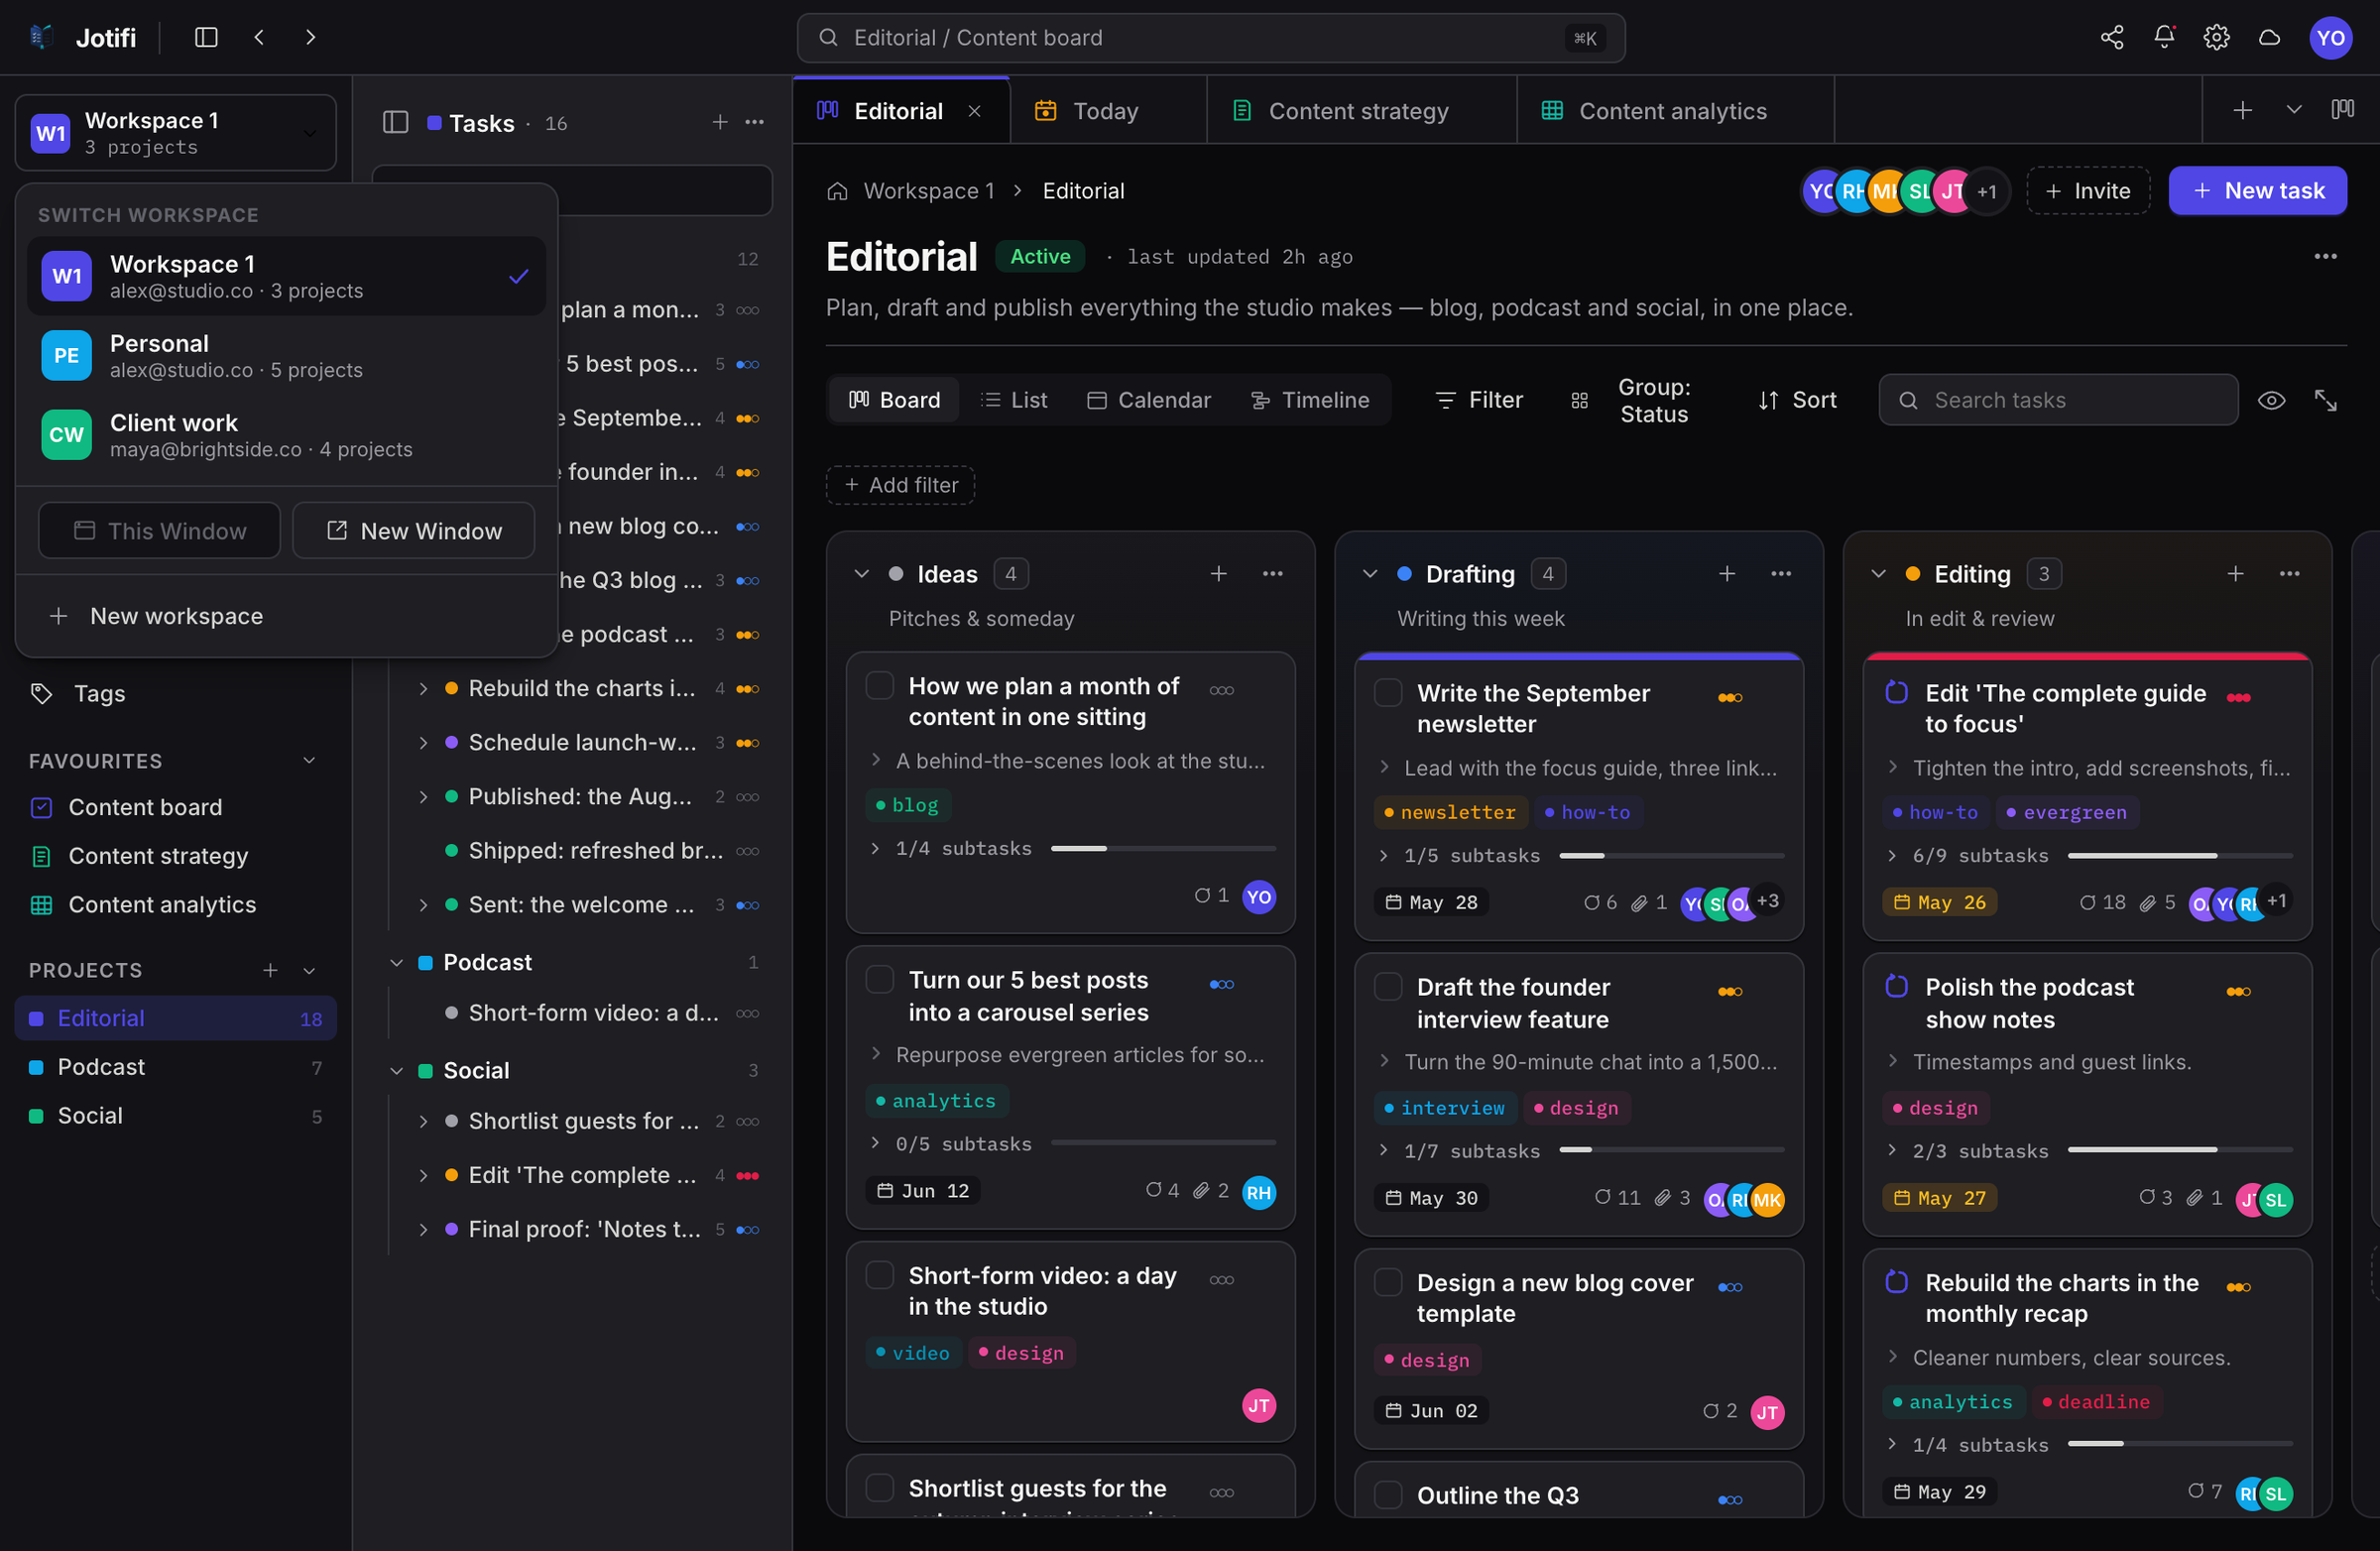This screenshot has height=1551, width=2380.
Task: Add a new tab with the plus icon
Action: click(x=2242, y=110)
